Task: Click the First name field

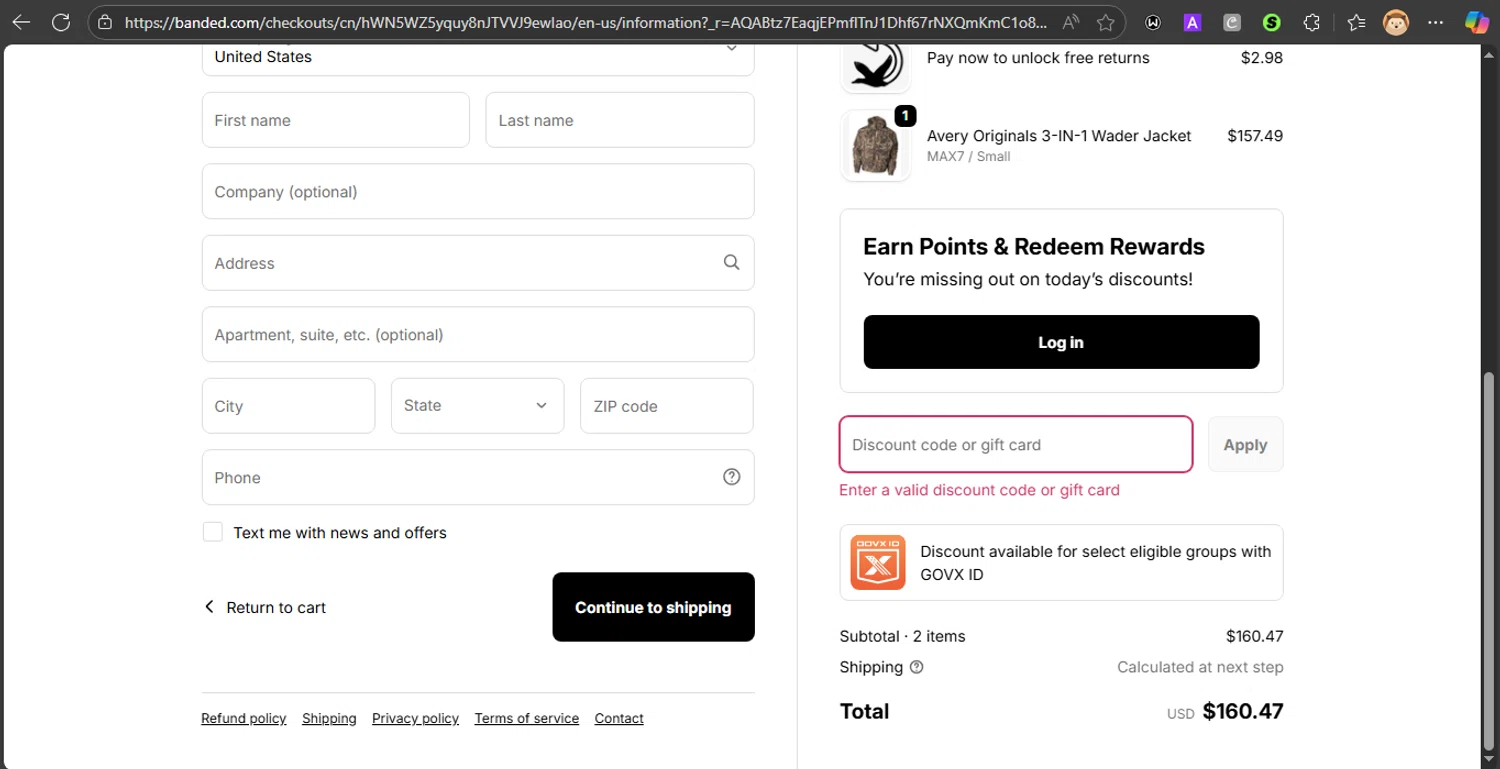Action: pos(336,120)
